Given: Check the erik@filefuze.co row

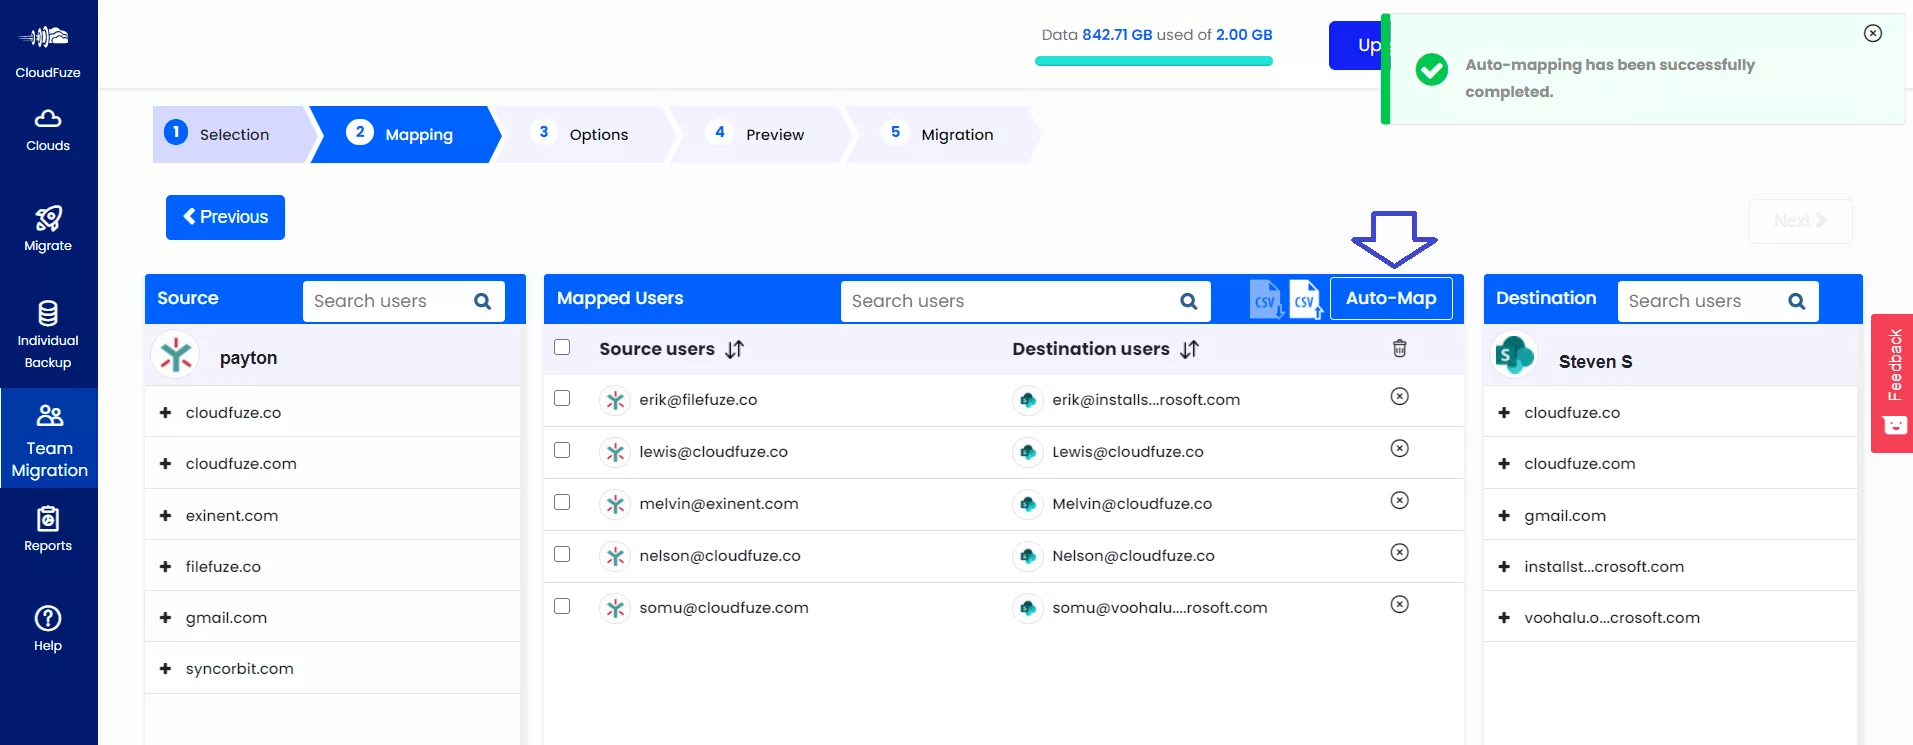Looking at the screenshot, I should [562, 398].
